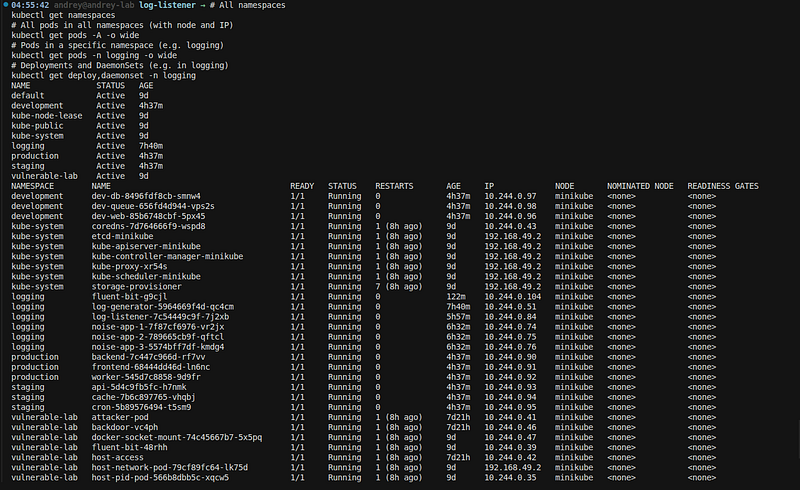Click IP address 10.244.0.46

pyautogui.click(x=510, y=427)
